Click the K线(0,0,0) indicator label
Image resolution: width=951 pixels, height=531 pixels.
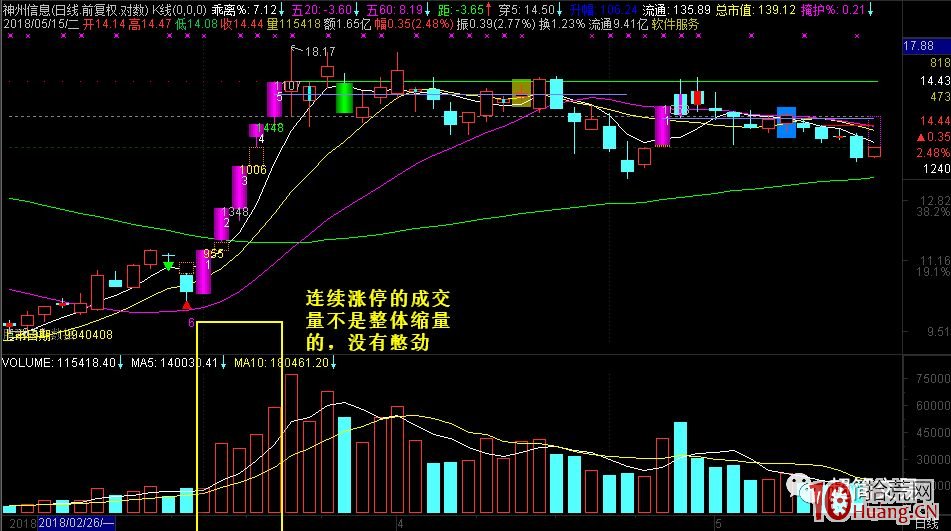pyautogui.click(x=178, y=10)
